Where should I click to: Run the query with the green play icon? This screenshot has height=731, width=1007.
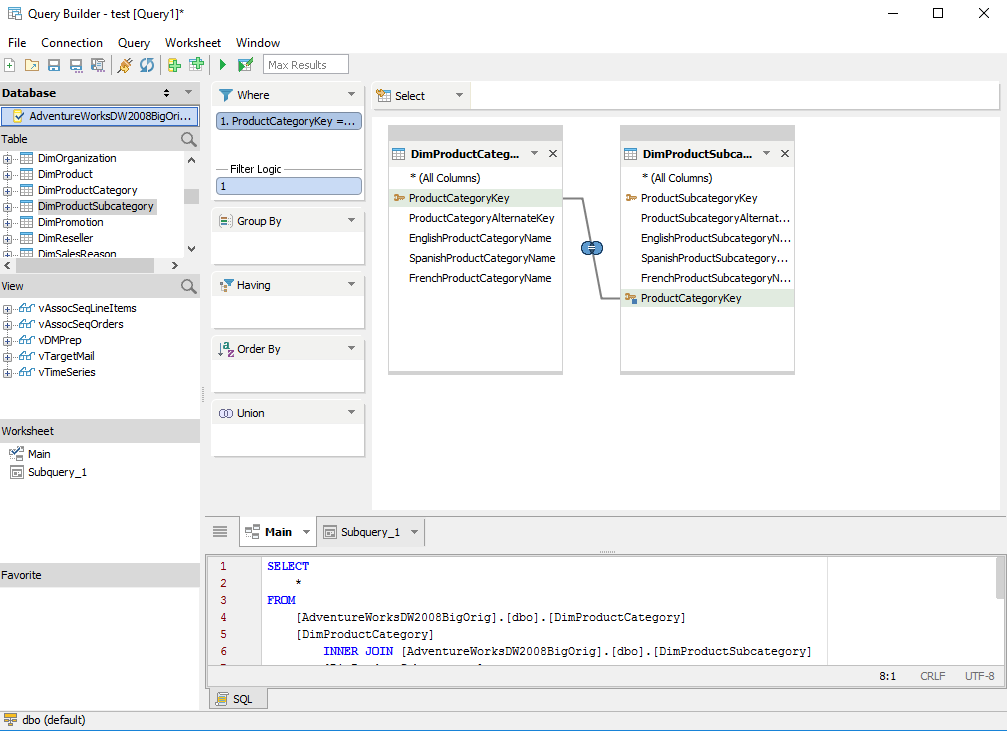click(x=222, y=64)
